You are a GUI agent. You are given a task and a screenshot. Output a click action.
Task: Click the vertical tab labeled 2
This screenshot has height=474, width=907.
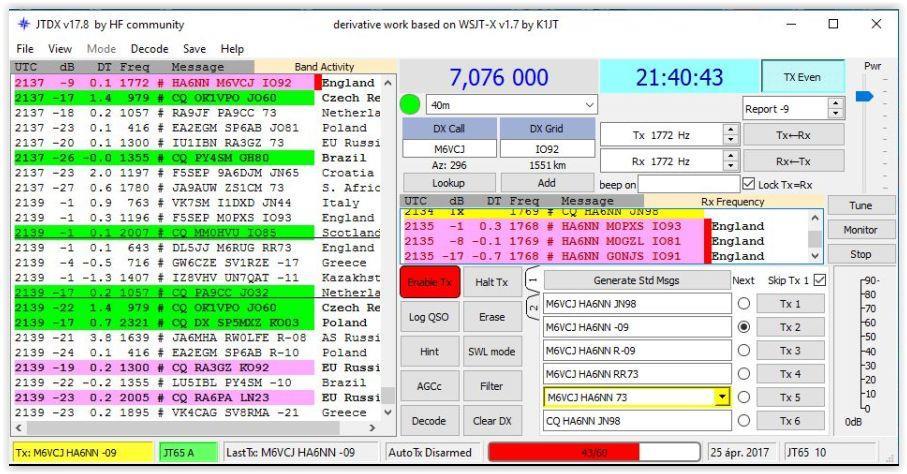coord(533,308)
